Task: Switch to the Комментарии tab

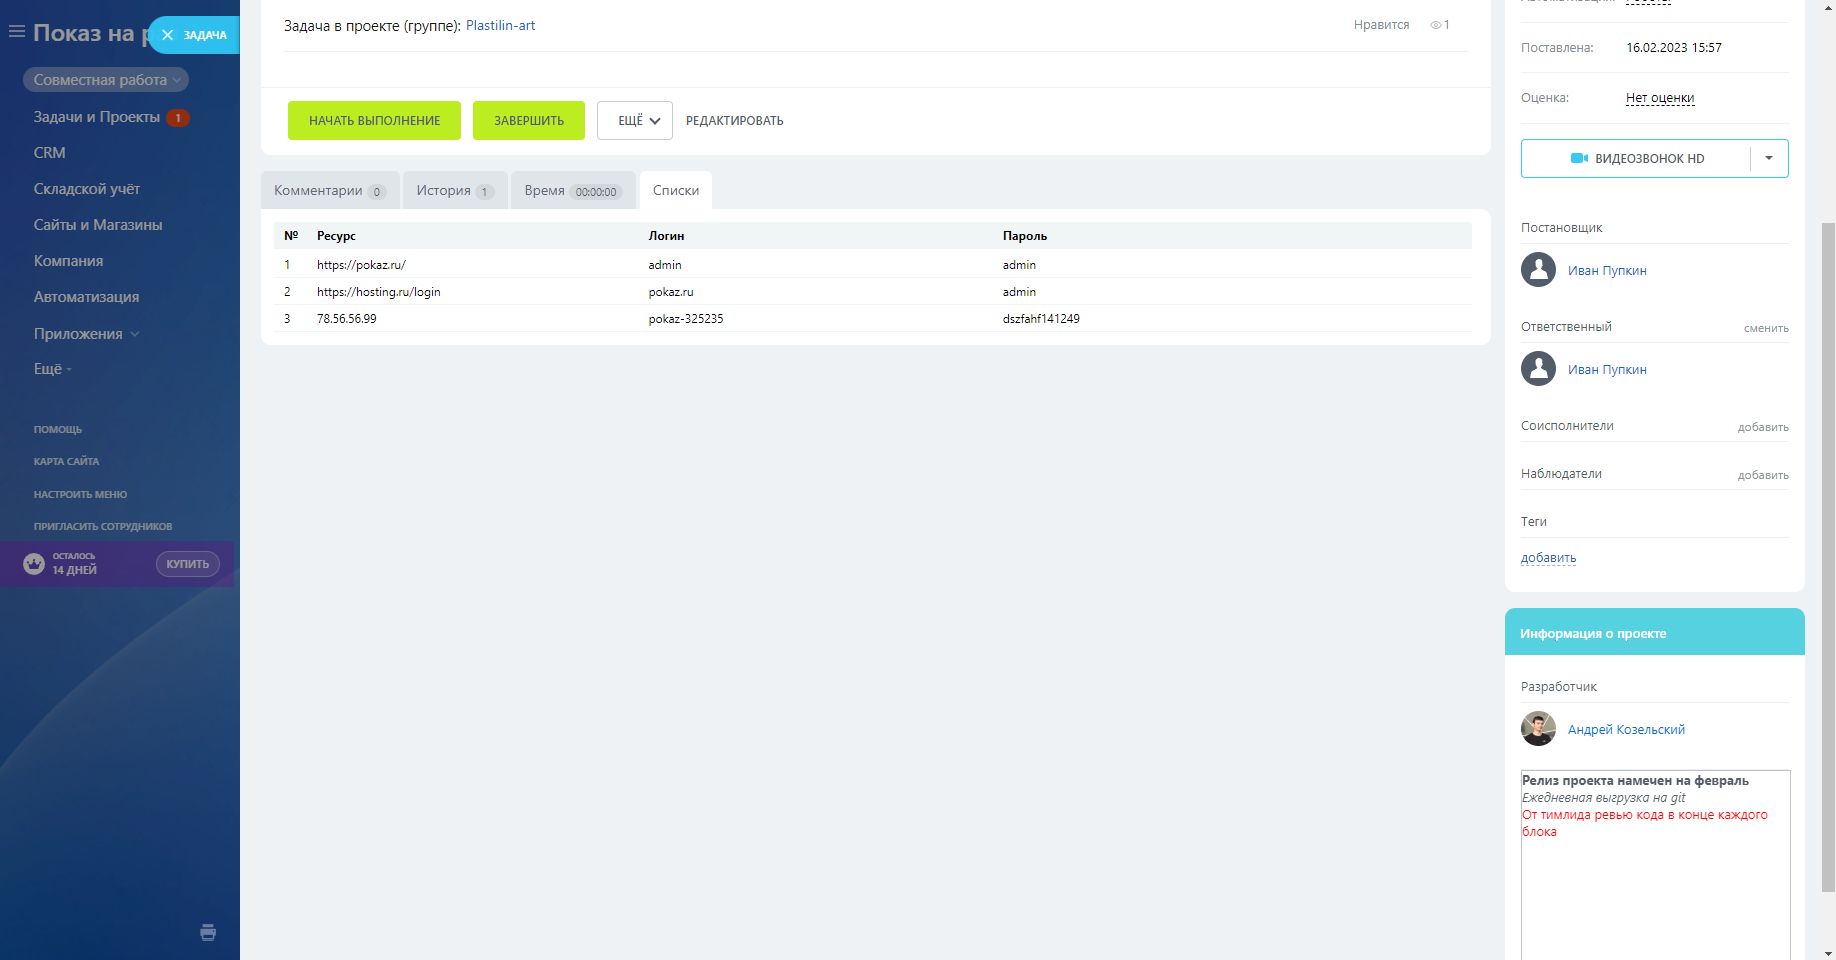Action: click(330, 190)
